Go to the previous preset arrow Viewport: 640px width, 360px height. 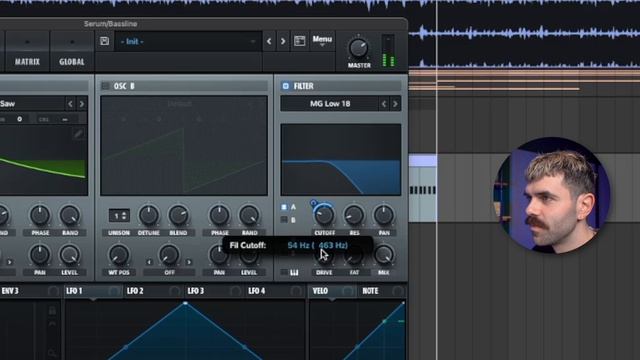(x=269, y=41)
